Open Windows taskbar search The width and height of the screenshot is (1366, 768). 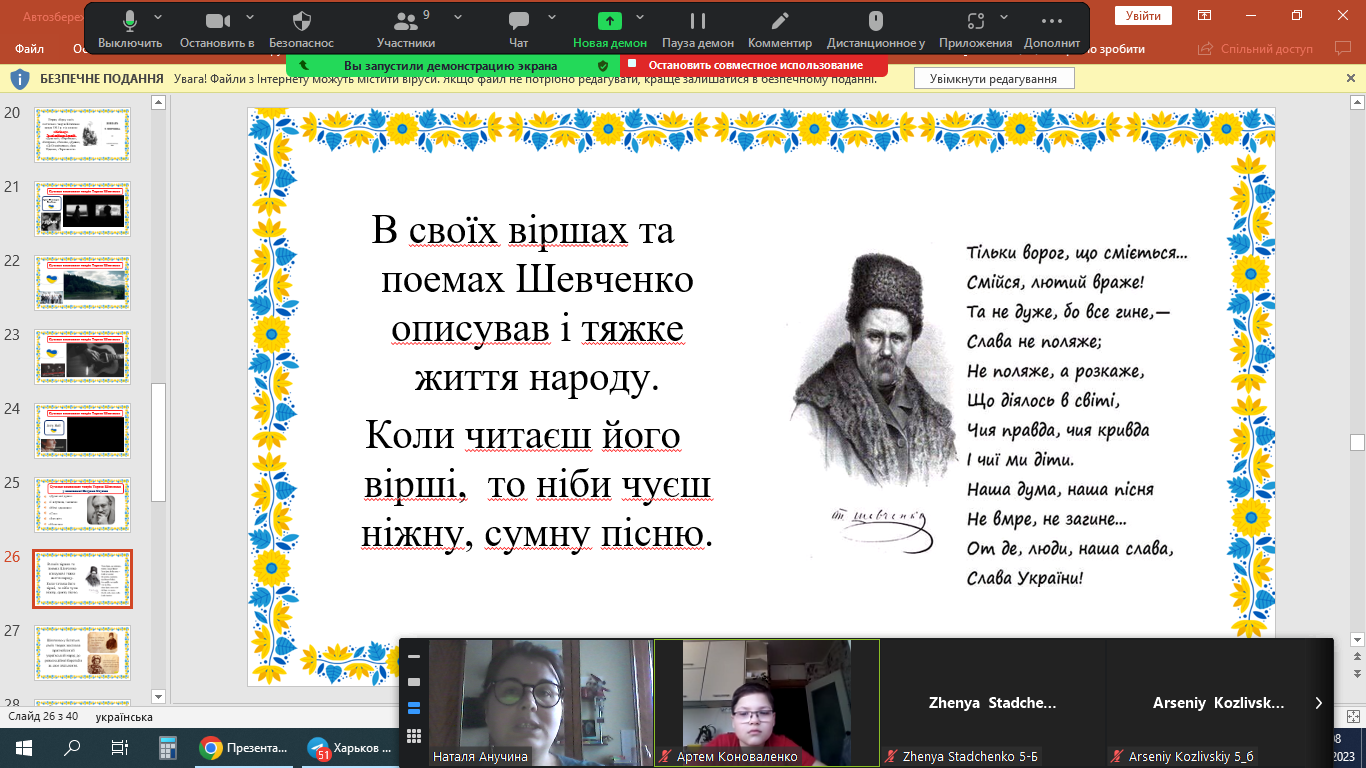pos(72,747)
